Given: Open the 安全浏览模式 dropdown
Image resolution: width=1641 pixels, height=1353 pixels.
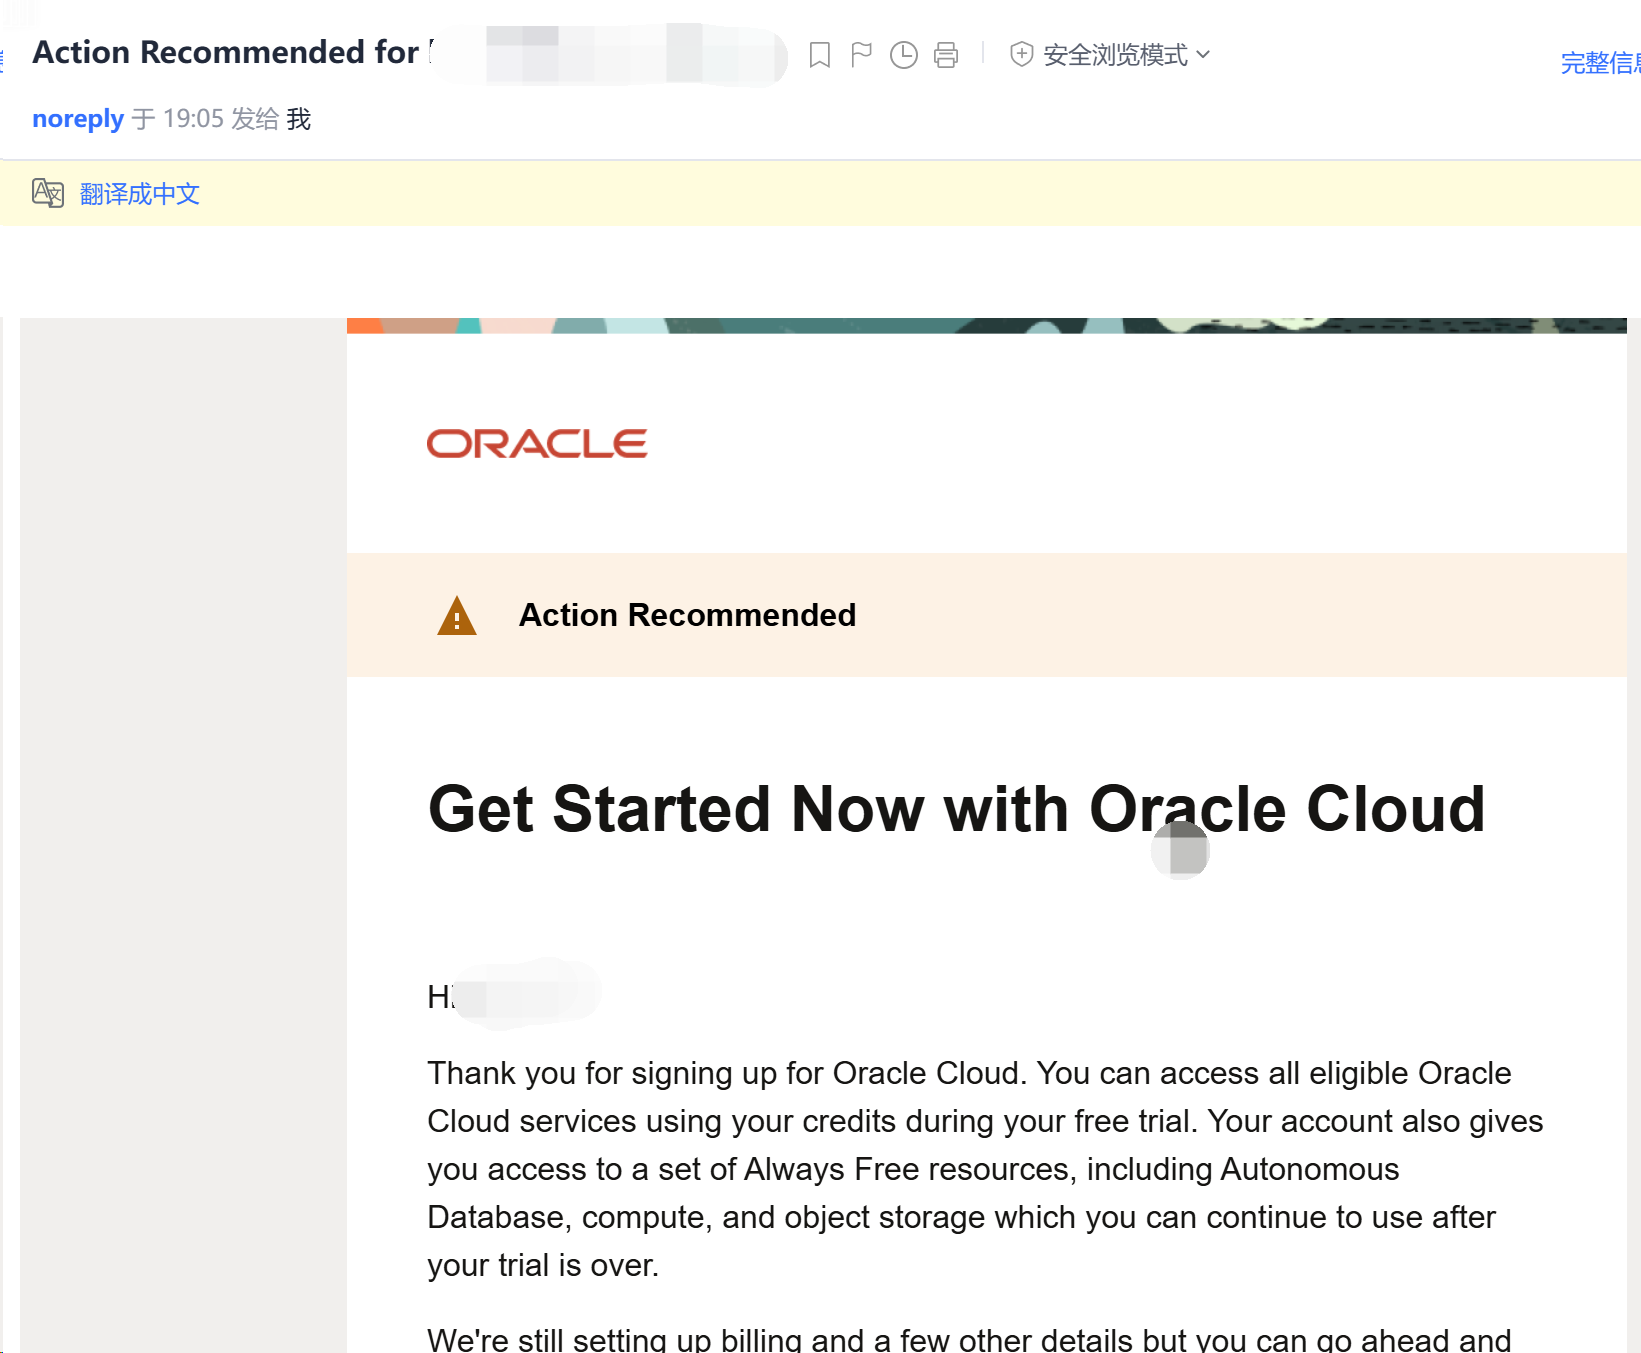Looking at the screenshot, I should click(x=1127, y=54).
